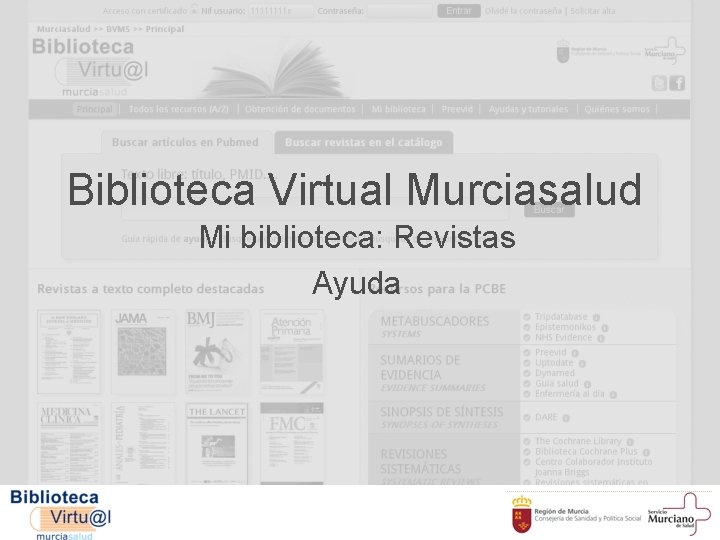Click the Pubmed free-text search field

point(315,209)
